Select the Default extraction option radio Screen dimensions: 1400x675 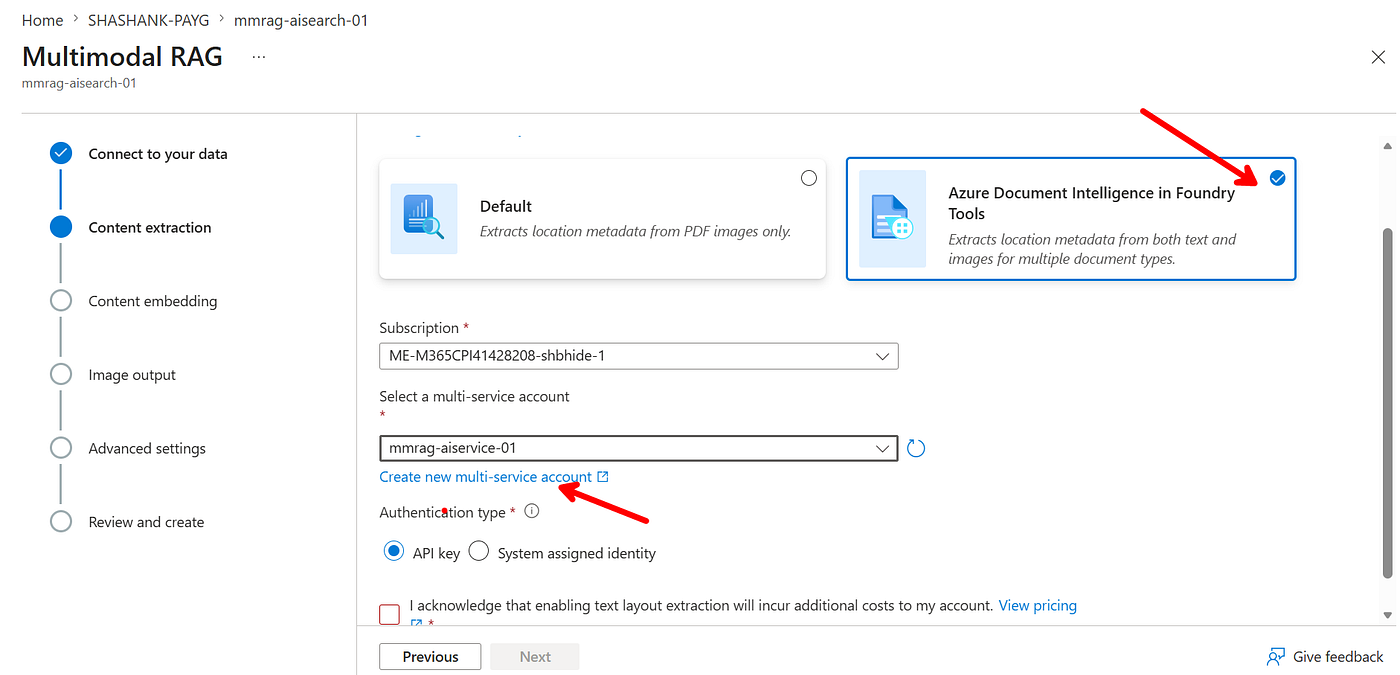809,178
